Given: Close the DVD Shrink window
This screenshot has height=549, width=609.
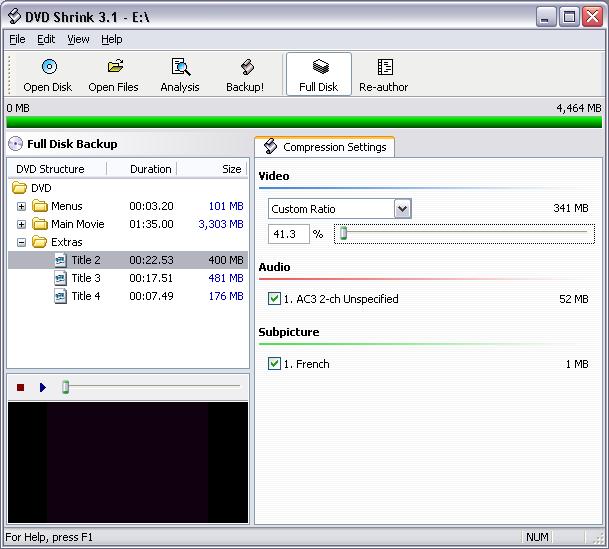Looking at the screenshot, I should pyautogui.click(x=593, y=17).
